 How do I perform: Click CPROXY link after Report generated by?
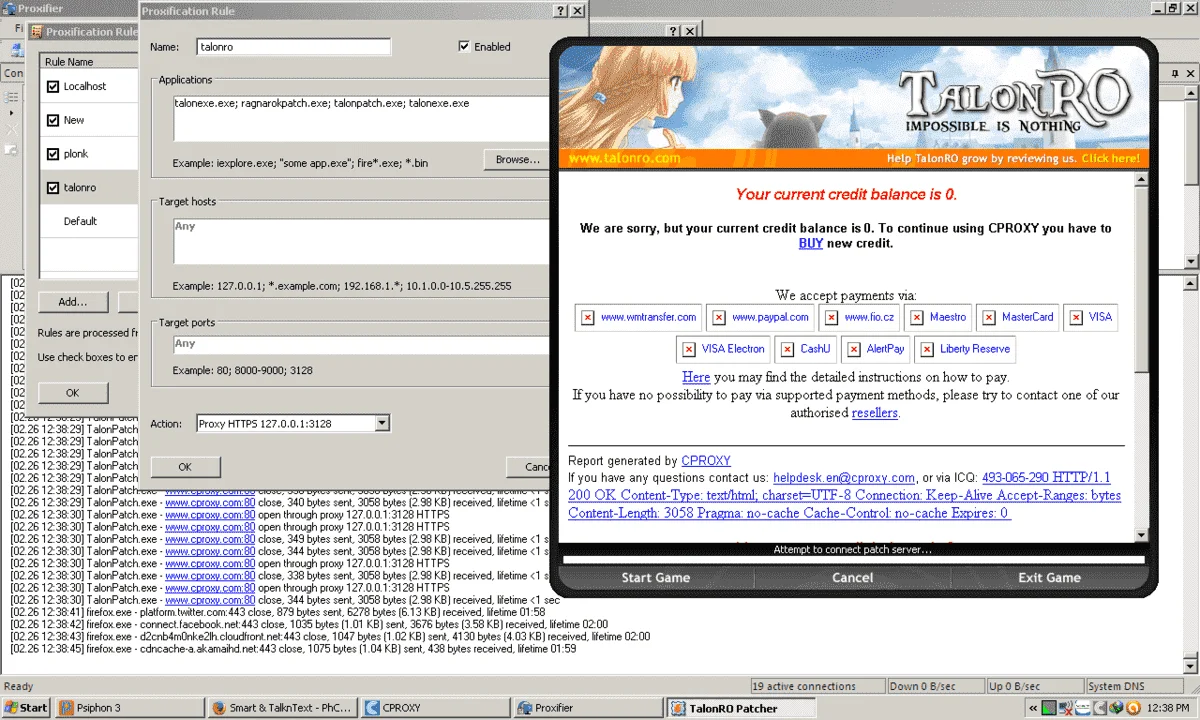point(706,461)
